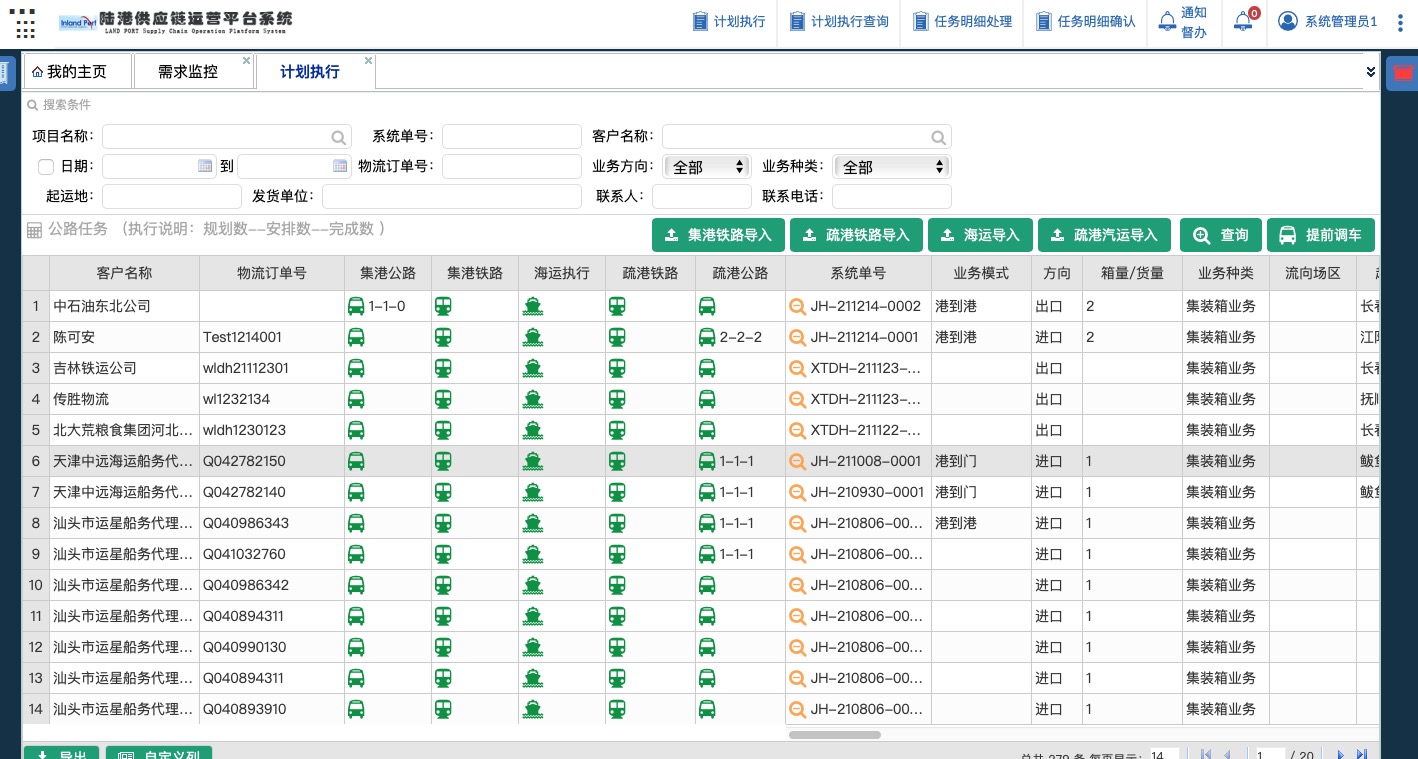Image resolution: width=1418 pixels, height=759 pixels.
Task: Click the notification bell with red badge
Action: 1244,21
